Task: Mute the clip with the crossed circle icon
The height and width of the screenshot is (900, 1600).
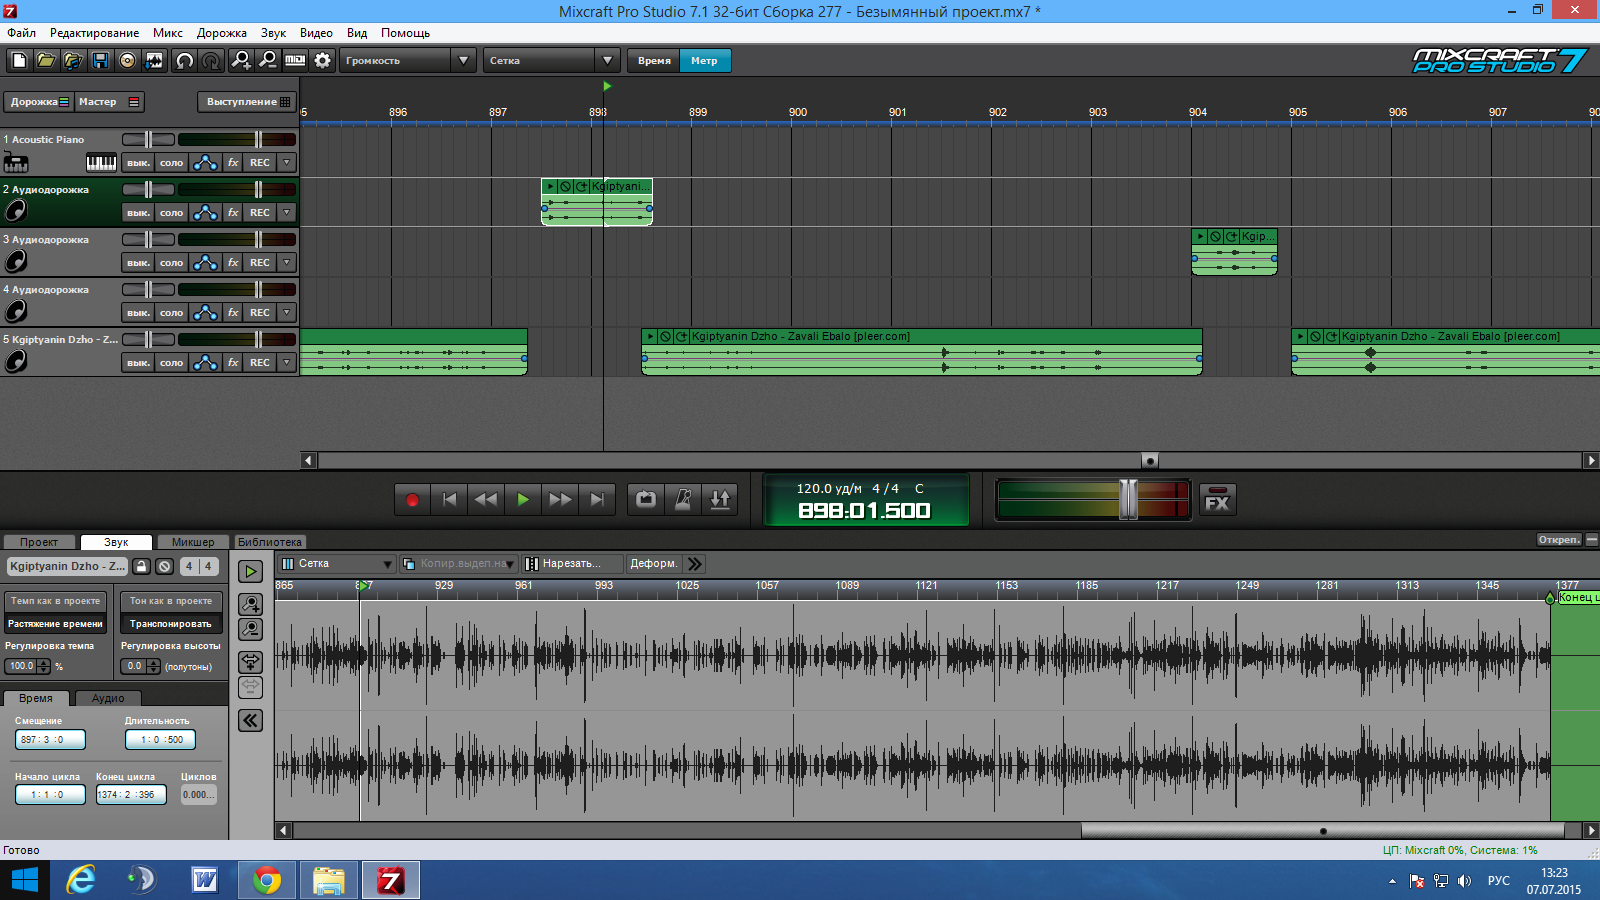Action: pos(165,566)
